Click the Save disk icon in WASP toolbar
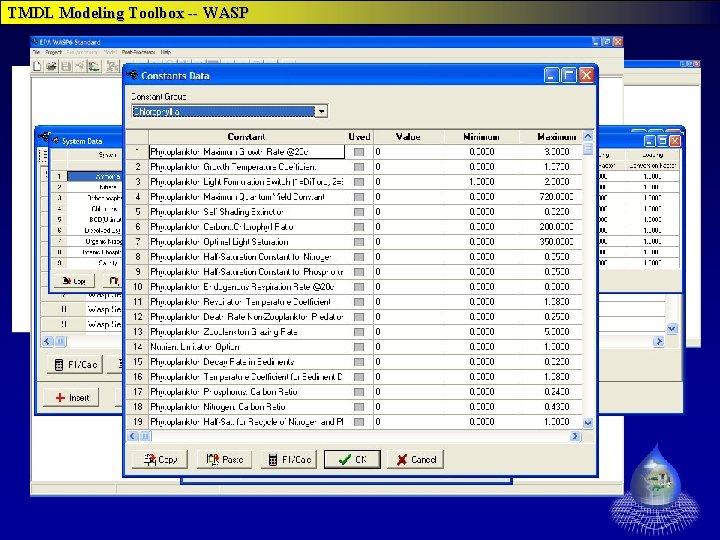Screen dimensions: 720x540 click(x=66, y=67)
